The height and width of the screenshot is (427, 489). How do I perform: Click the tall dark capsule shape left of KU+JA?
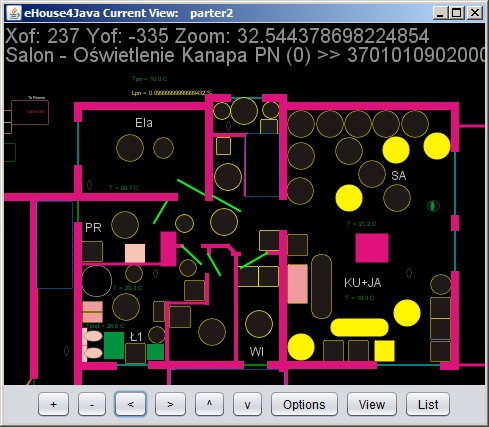click(321, 286)
